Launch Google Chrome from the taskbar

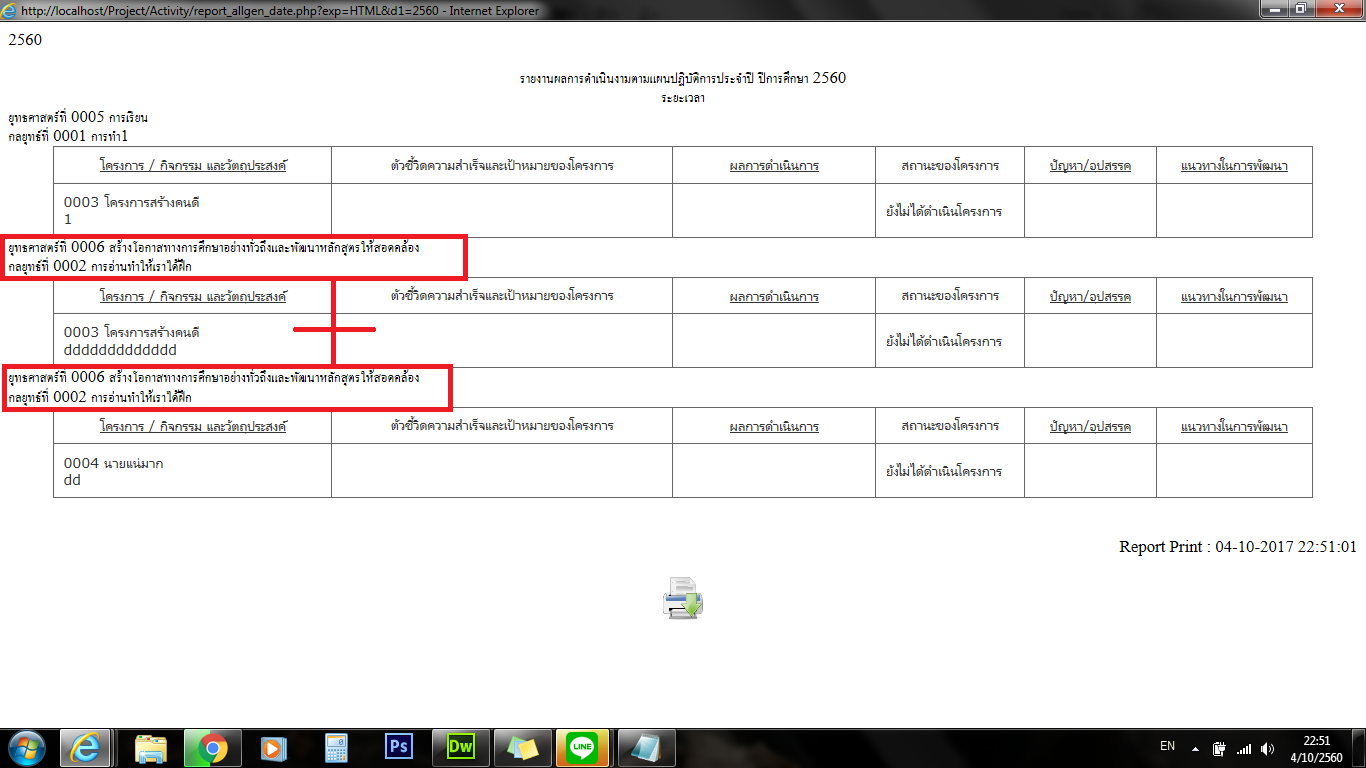[211, 747]
